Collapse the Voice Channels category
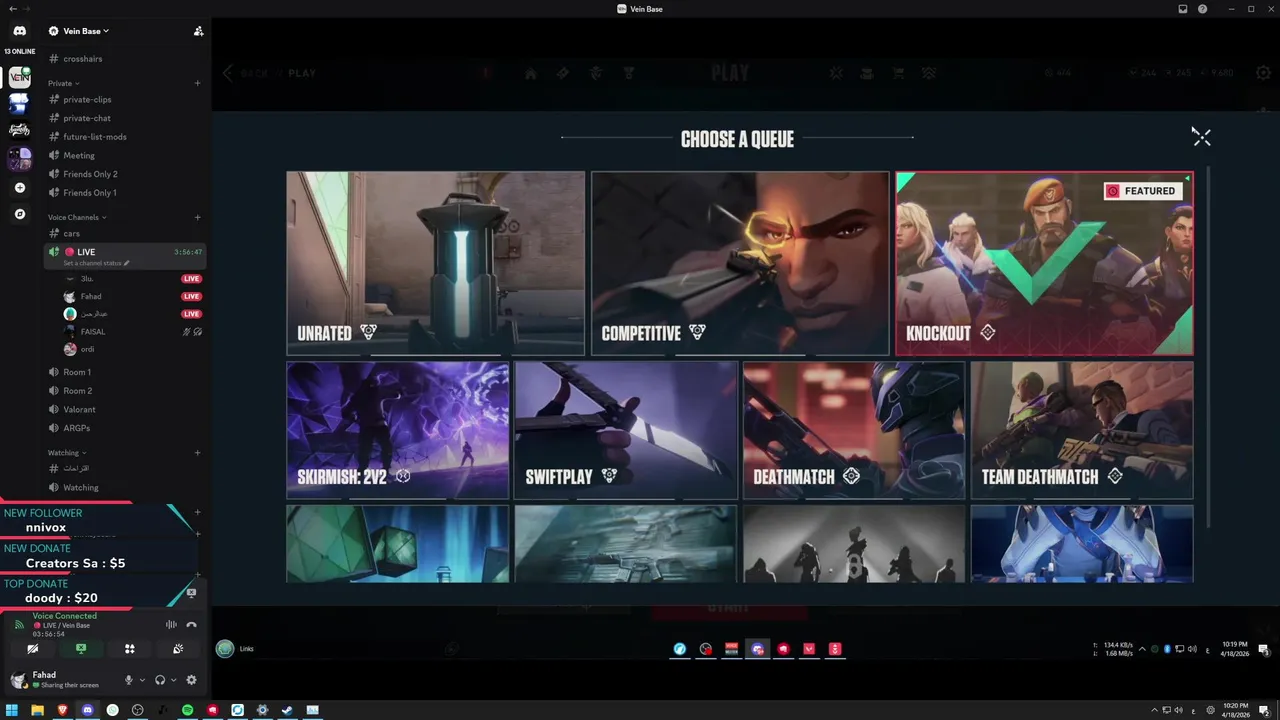Viewport: 1280px width, 720px height. tap(77, 217)
